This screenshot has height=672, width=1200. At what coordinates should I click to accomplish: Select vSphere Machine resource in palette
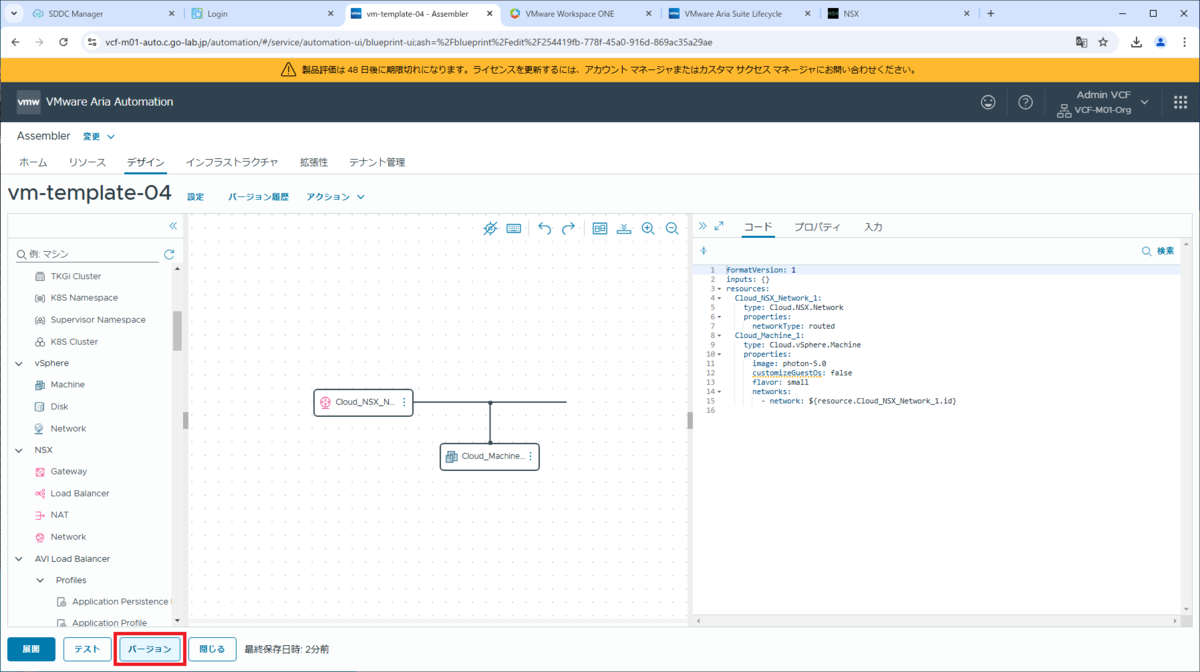click(x=68, y=385)
